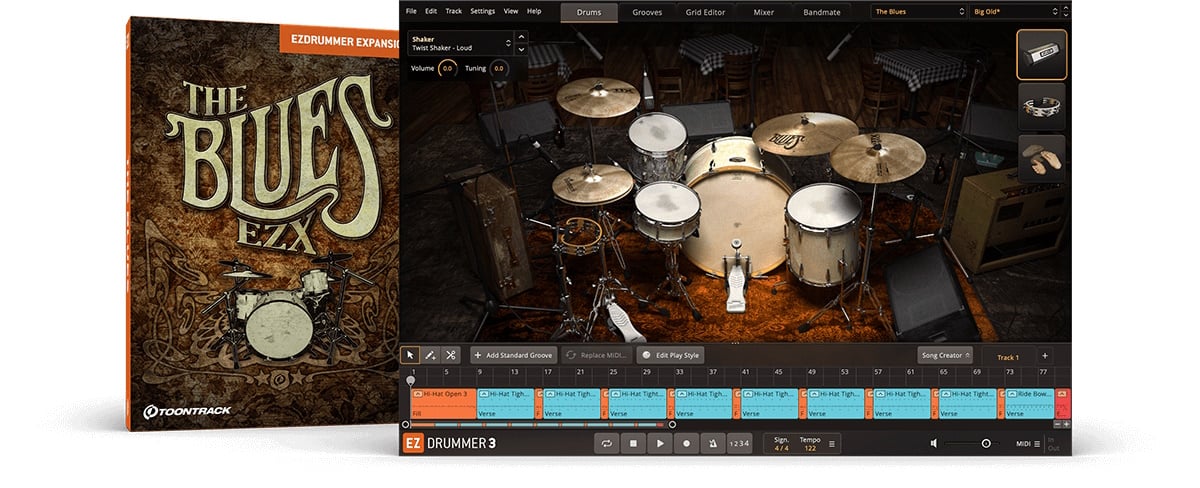Select the scissors cut tool

451,355
